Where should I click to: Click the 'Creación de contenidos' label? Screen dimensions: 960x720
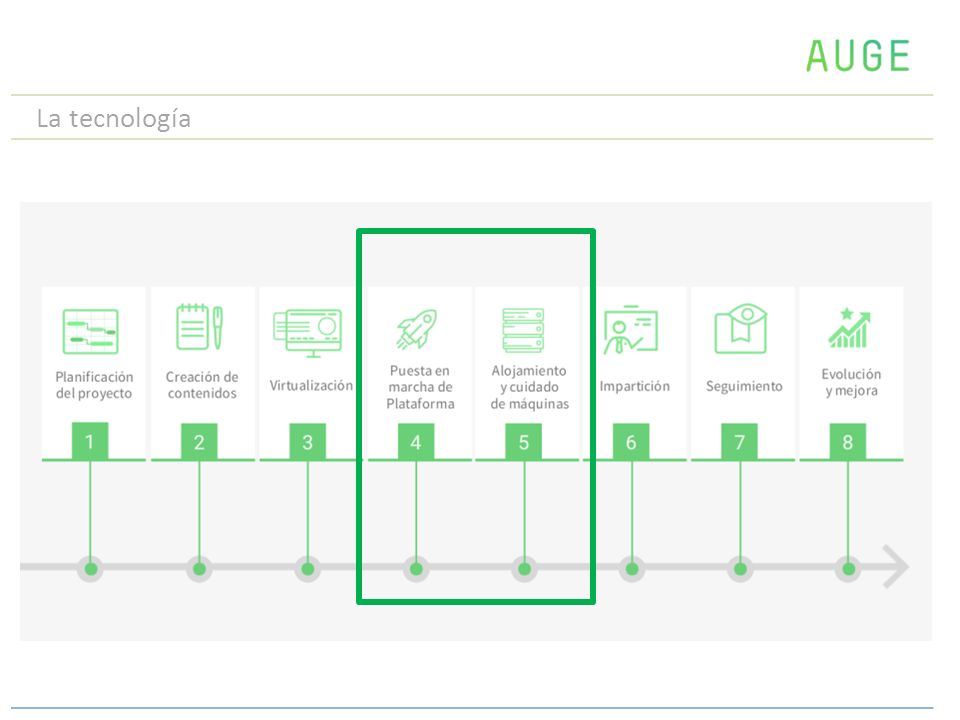pos(202,384)
